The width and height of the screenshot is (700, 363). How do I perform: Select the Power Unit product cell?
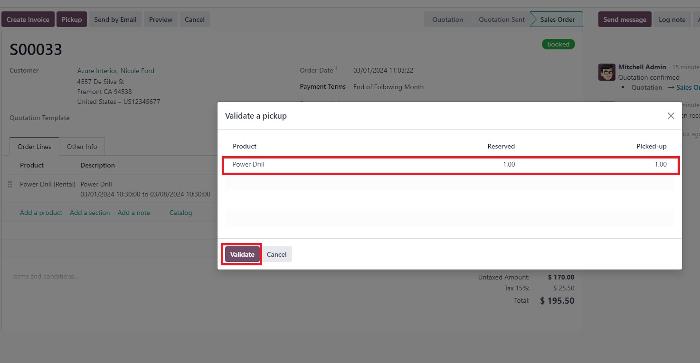point(248,164)
